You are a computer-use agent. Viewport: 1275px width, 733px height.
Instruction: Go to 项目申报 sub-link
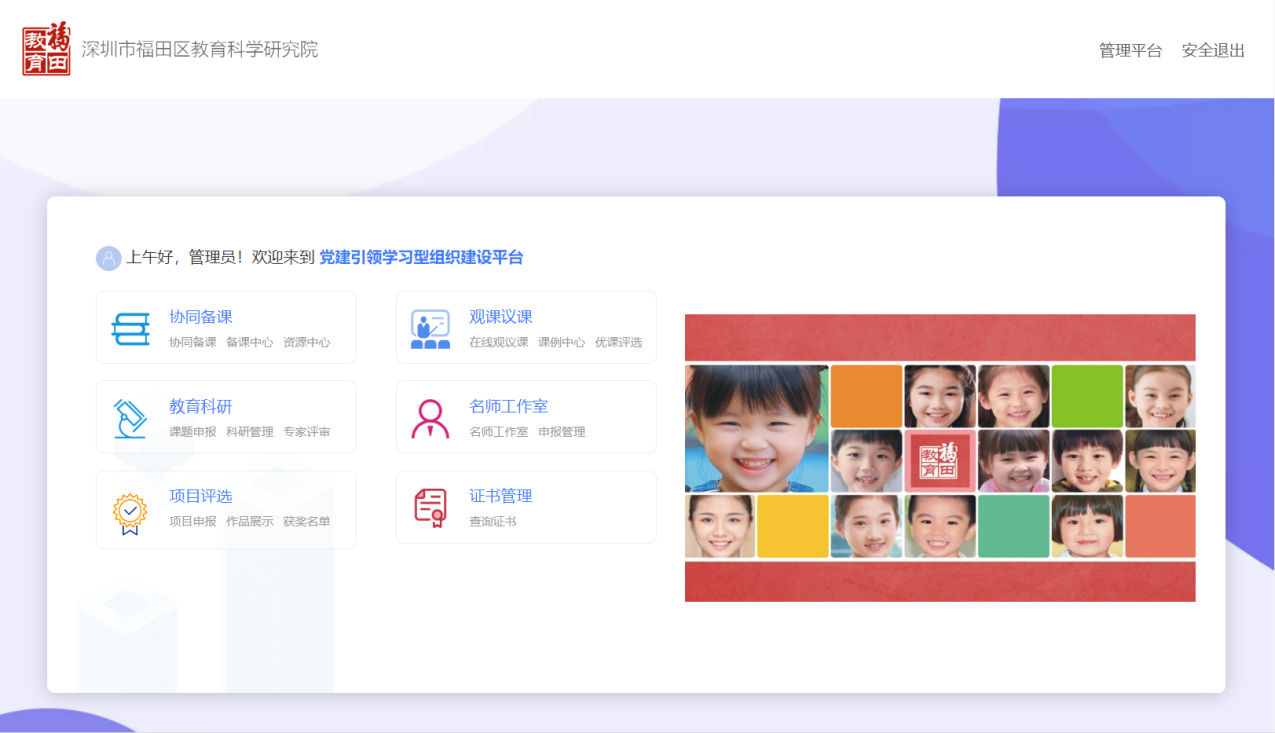[x=193, y=521]
